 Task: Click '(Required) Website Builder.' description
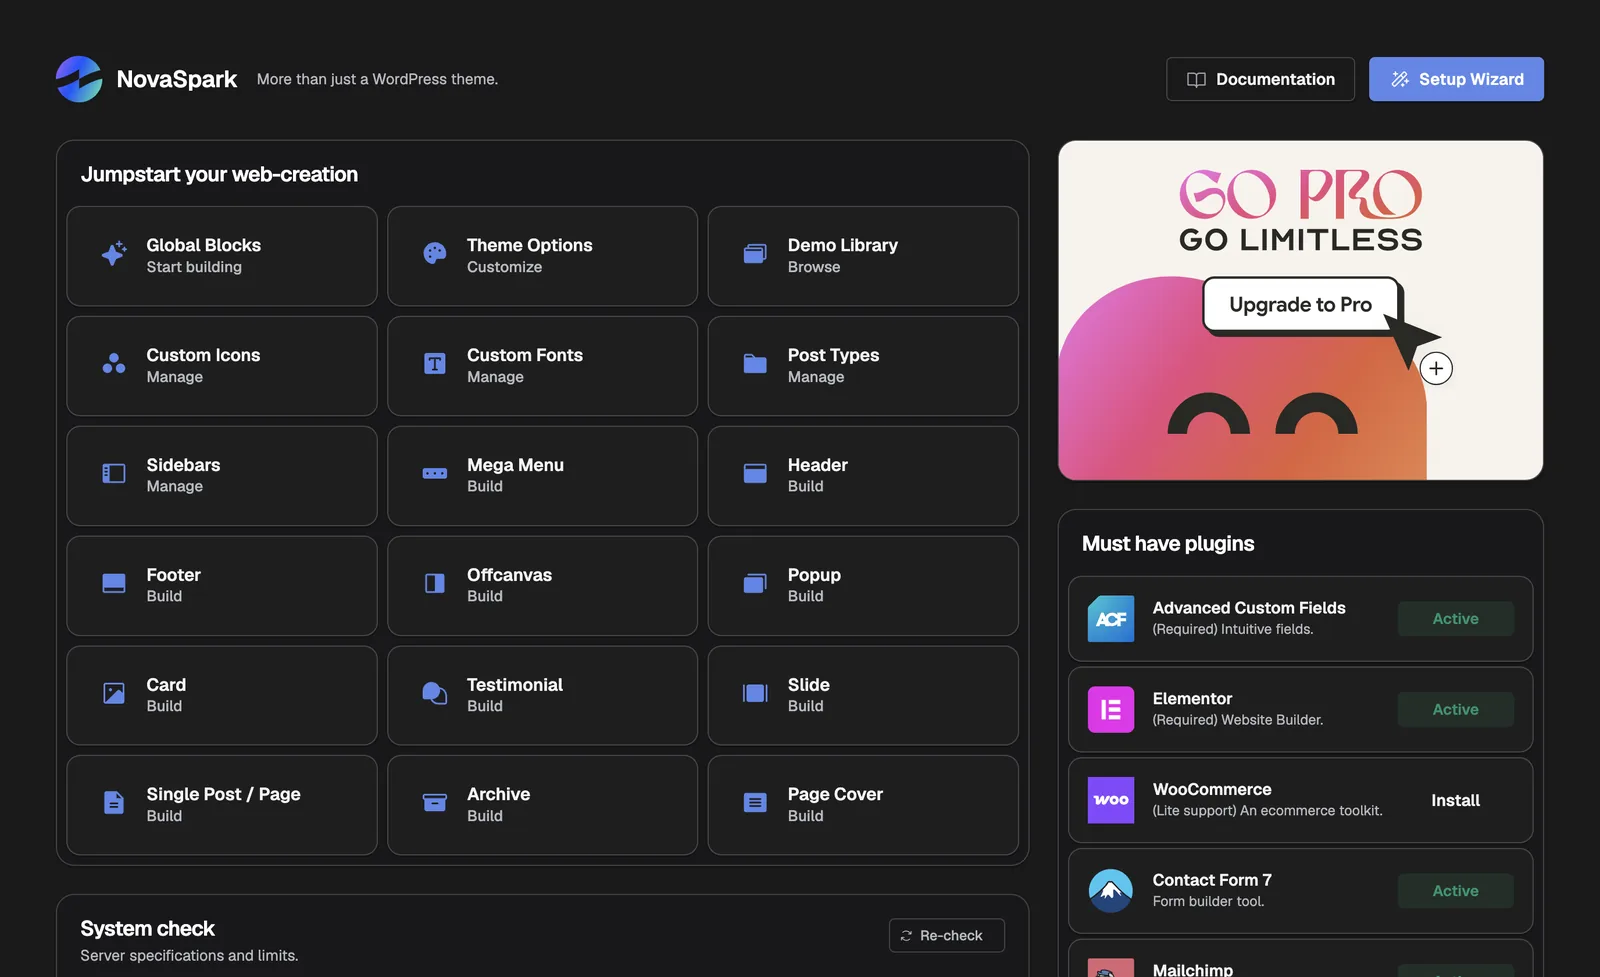[x=1238, y=720]
